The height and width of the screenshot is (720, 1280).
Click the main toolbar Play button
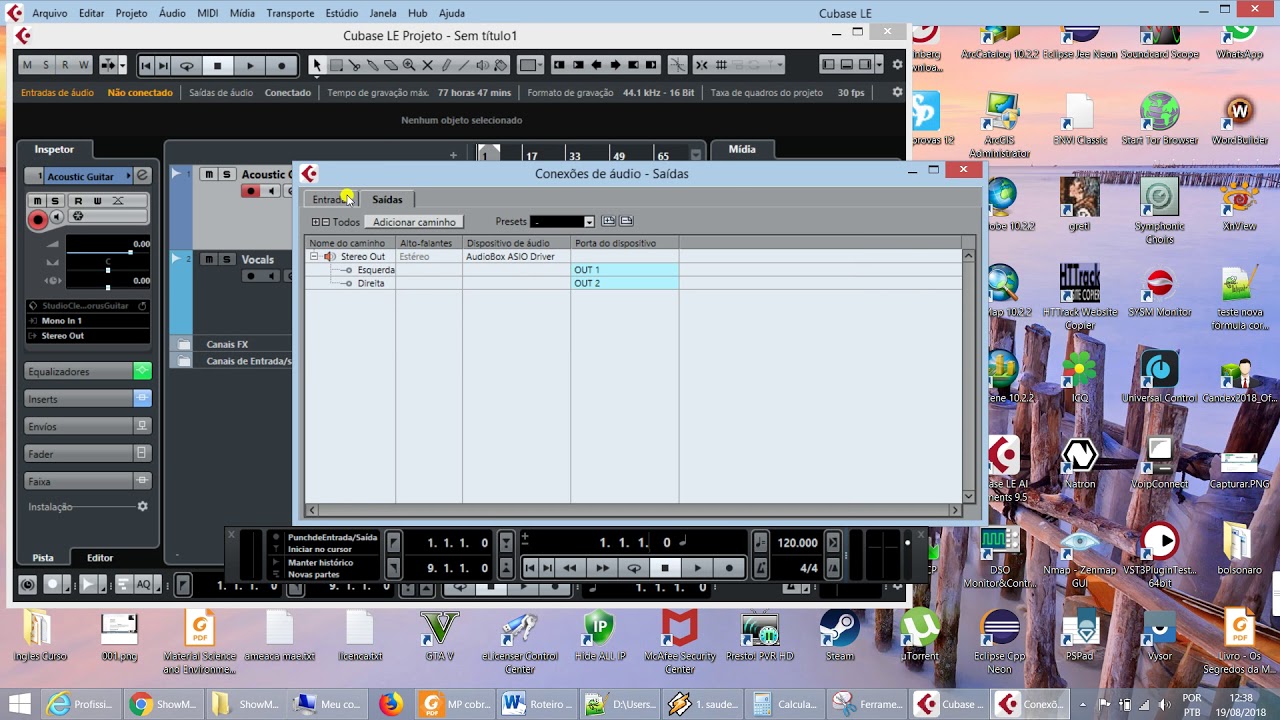click(250, 66)
